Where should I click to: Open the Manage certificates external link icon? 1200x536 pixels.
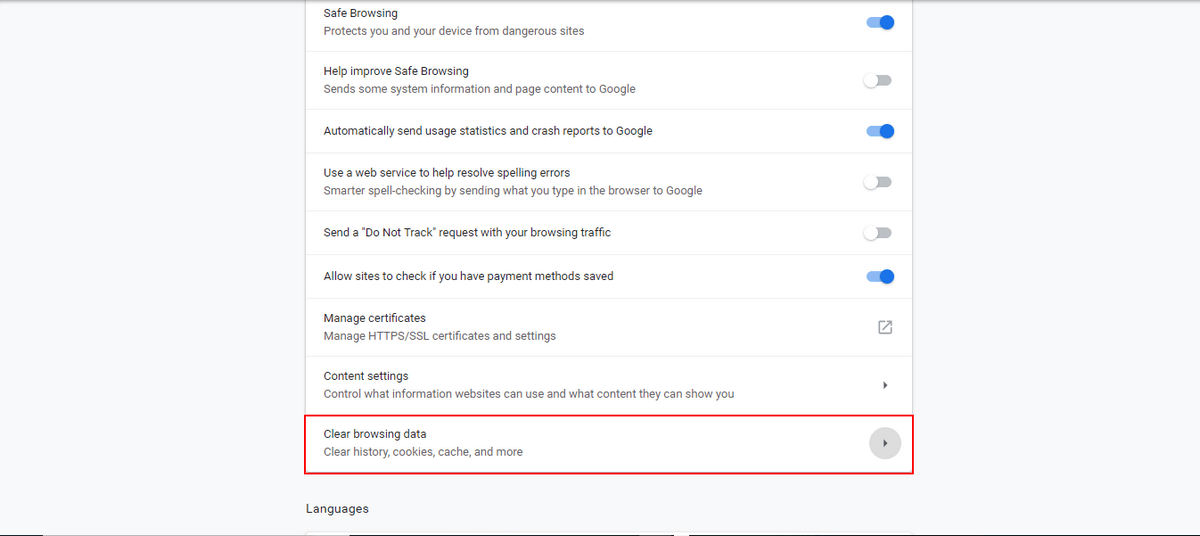tap(885, 327)
